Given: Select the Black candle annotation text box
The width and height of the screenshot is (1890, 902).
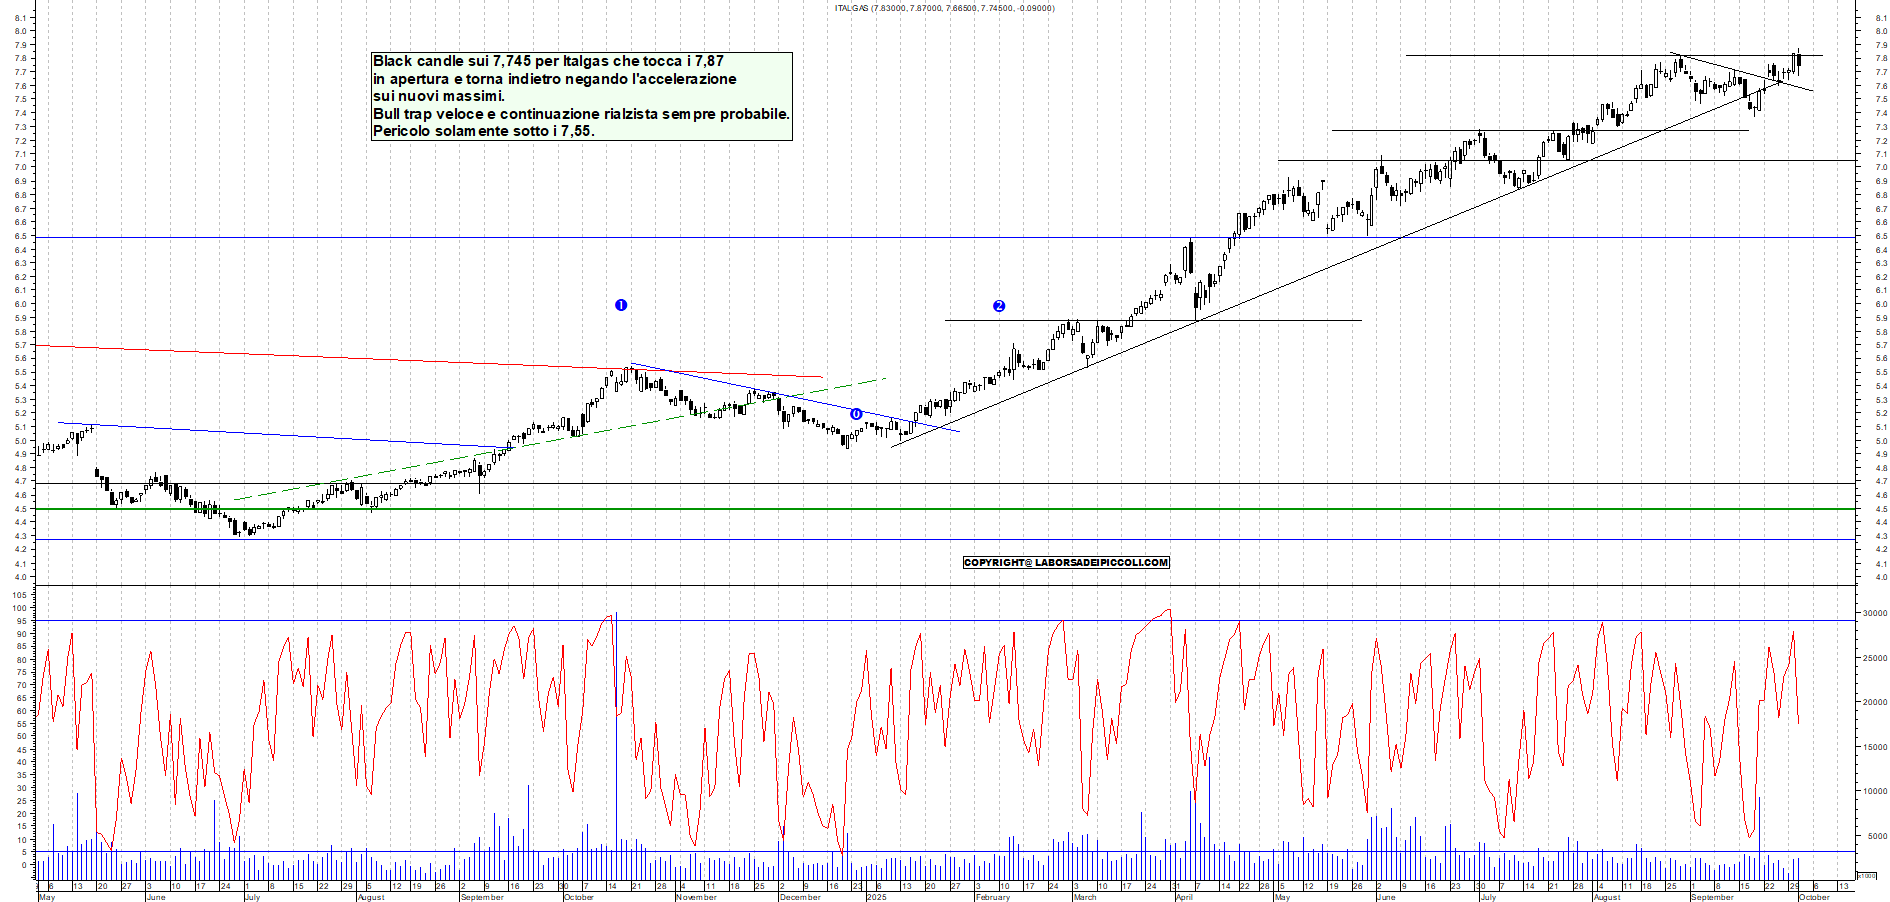Looking at the screenshot, I should pos(581,96).
